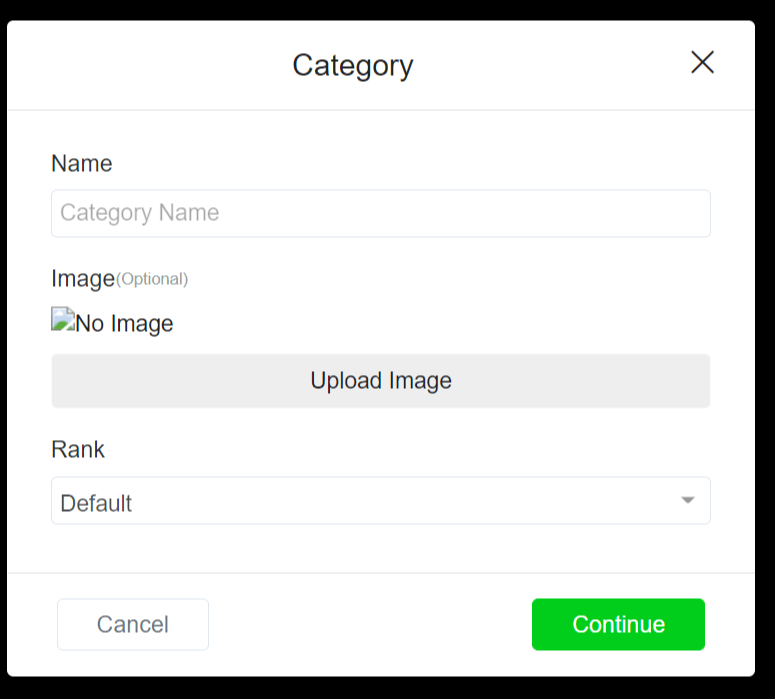Click the Rank field label

tap(78, 450)
